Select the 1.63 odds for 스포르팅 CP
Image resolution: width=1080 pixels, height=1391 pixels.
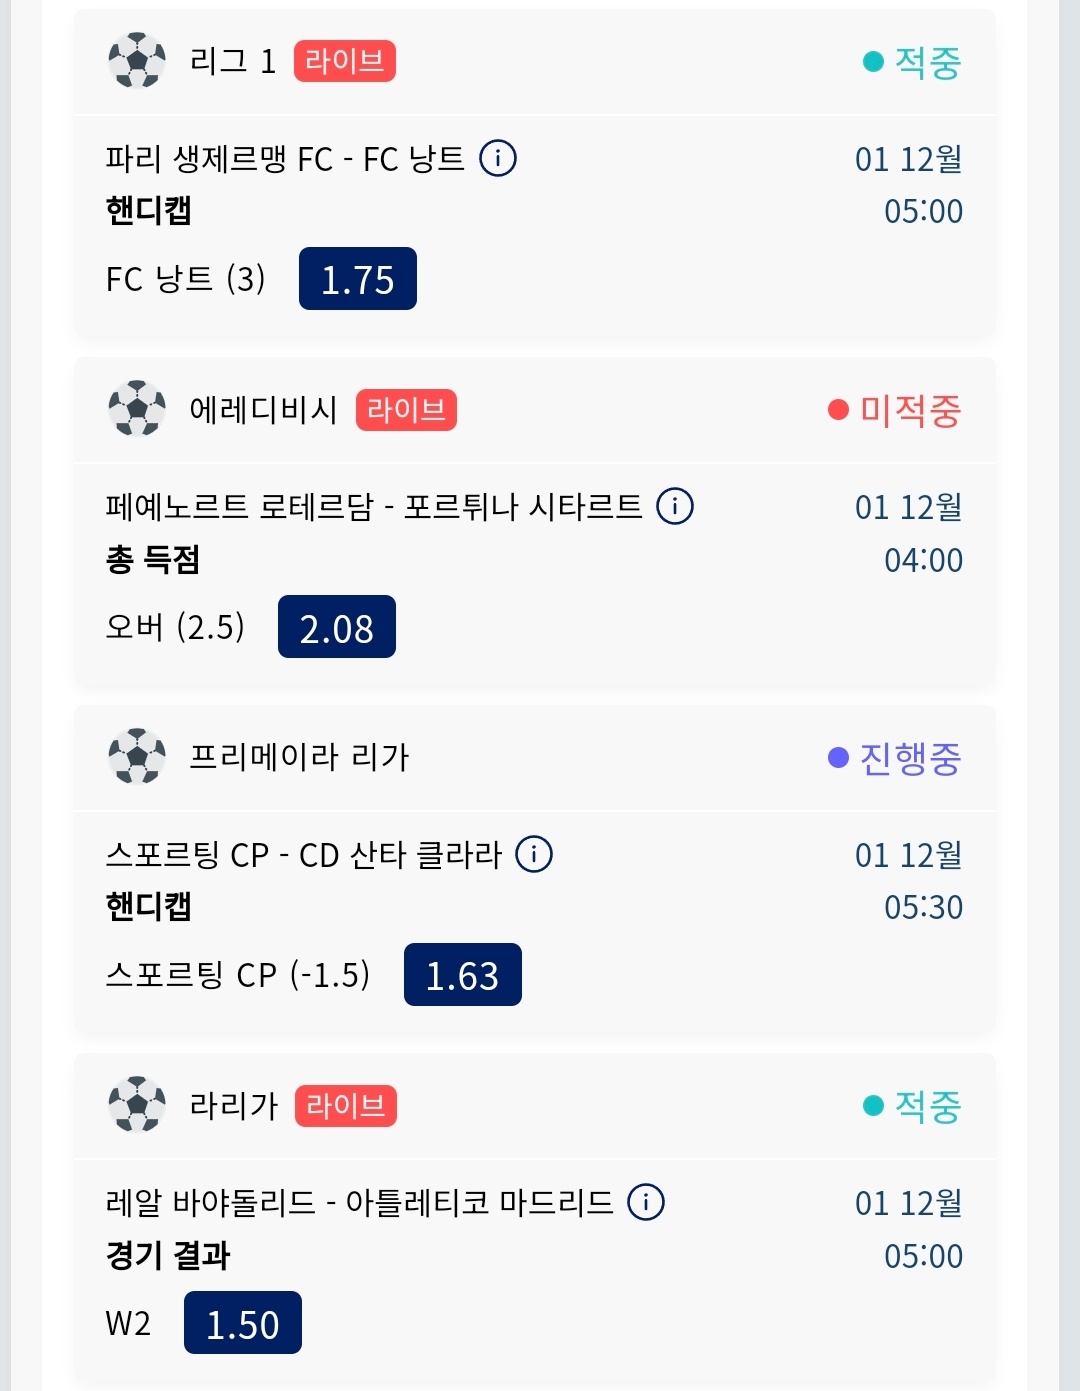[x=462, y=975]
